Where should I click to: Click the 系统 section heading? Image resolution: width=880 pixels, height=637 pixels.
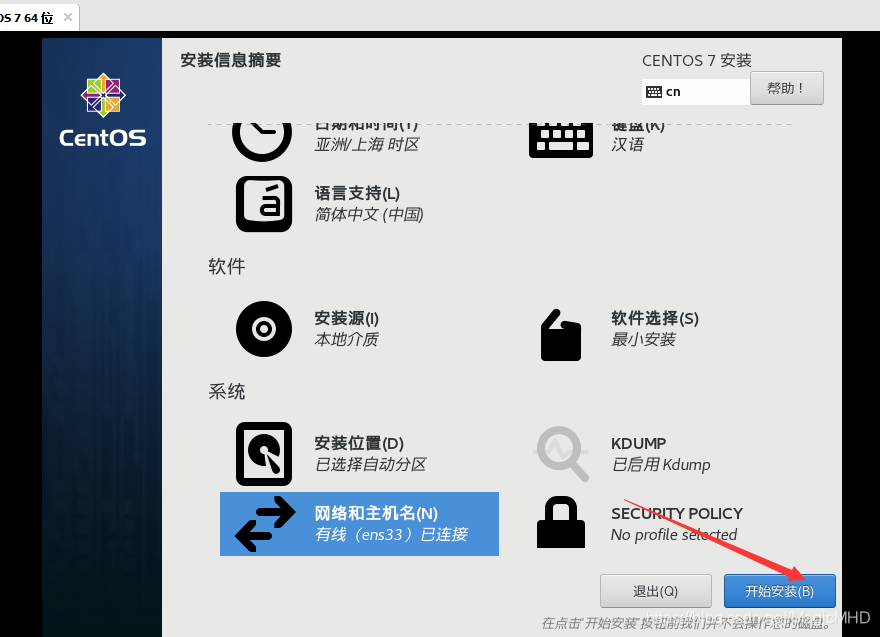227,392
